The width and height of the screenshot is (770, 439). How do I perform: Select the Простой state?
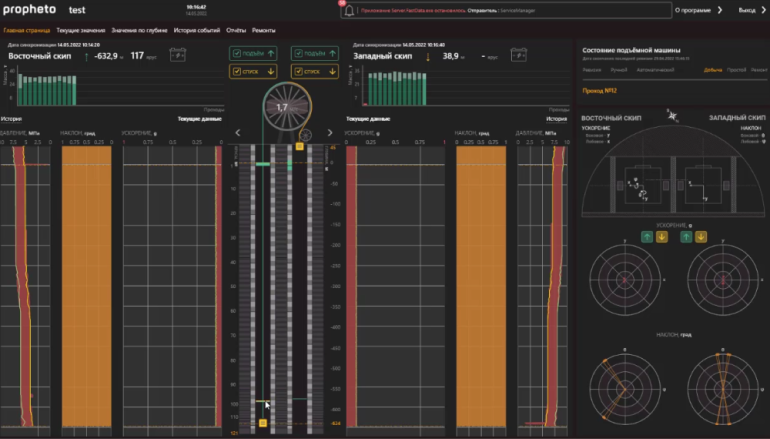point(736,70)
